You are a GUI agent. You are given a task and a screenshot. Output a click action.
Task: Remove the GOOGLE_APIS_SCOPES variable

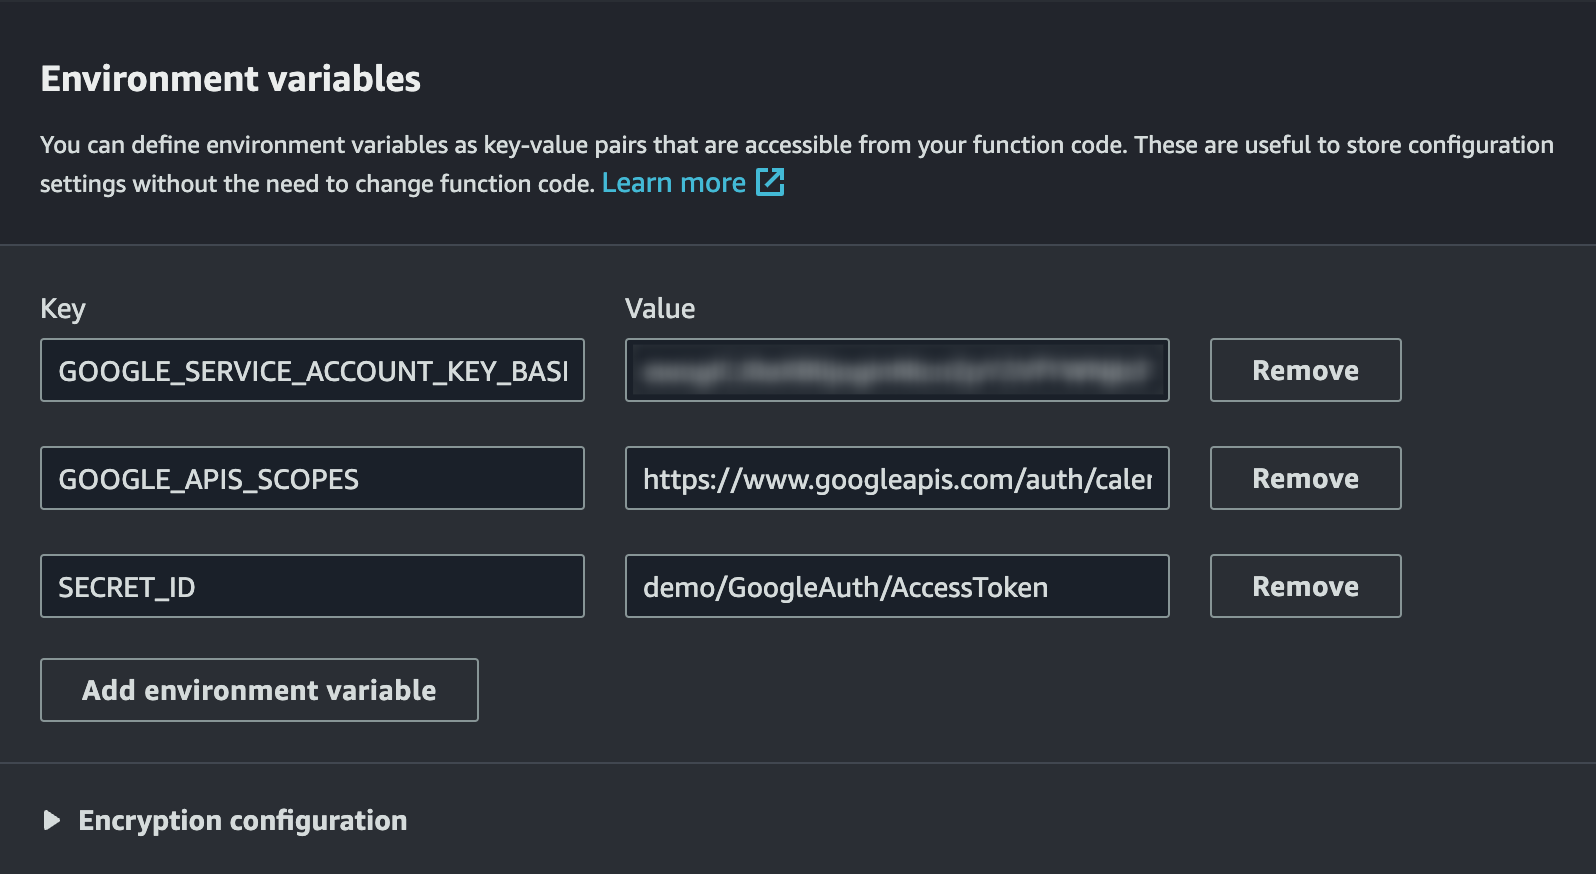tap(1305, 478)
